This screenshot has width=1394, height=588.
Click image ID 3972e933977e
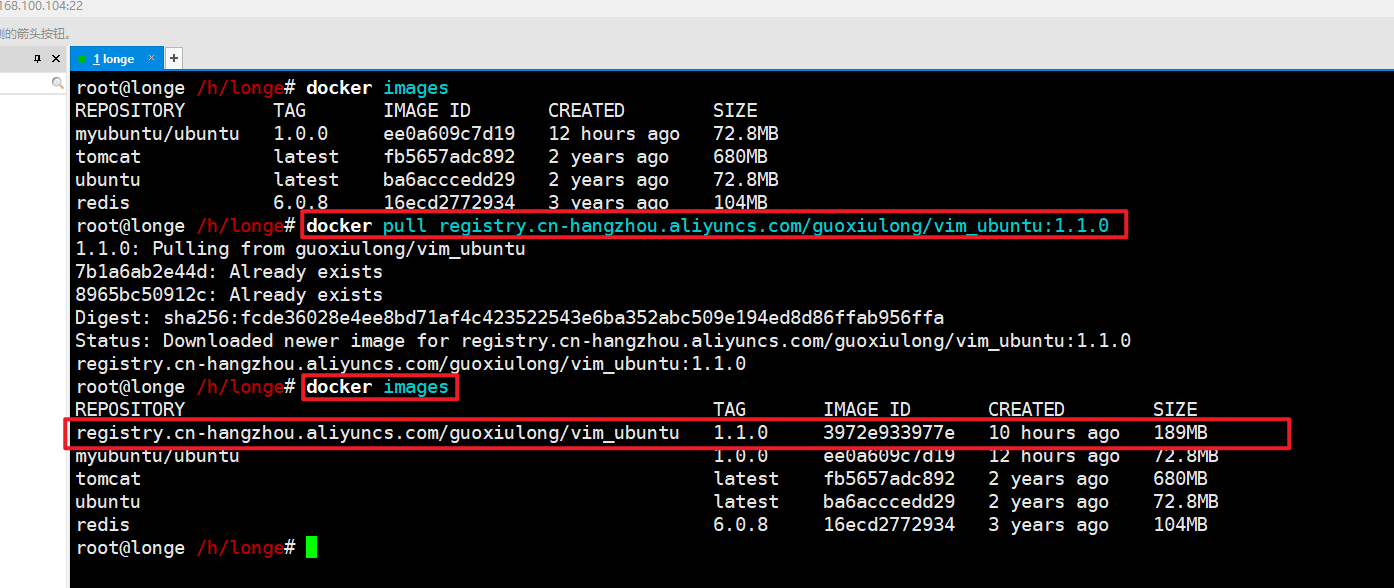[x=889, y=433]
